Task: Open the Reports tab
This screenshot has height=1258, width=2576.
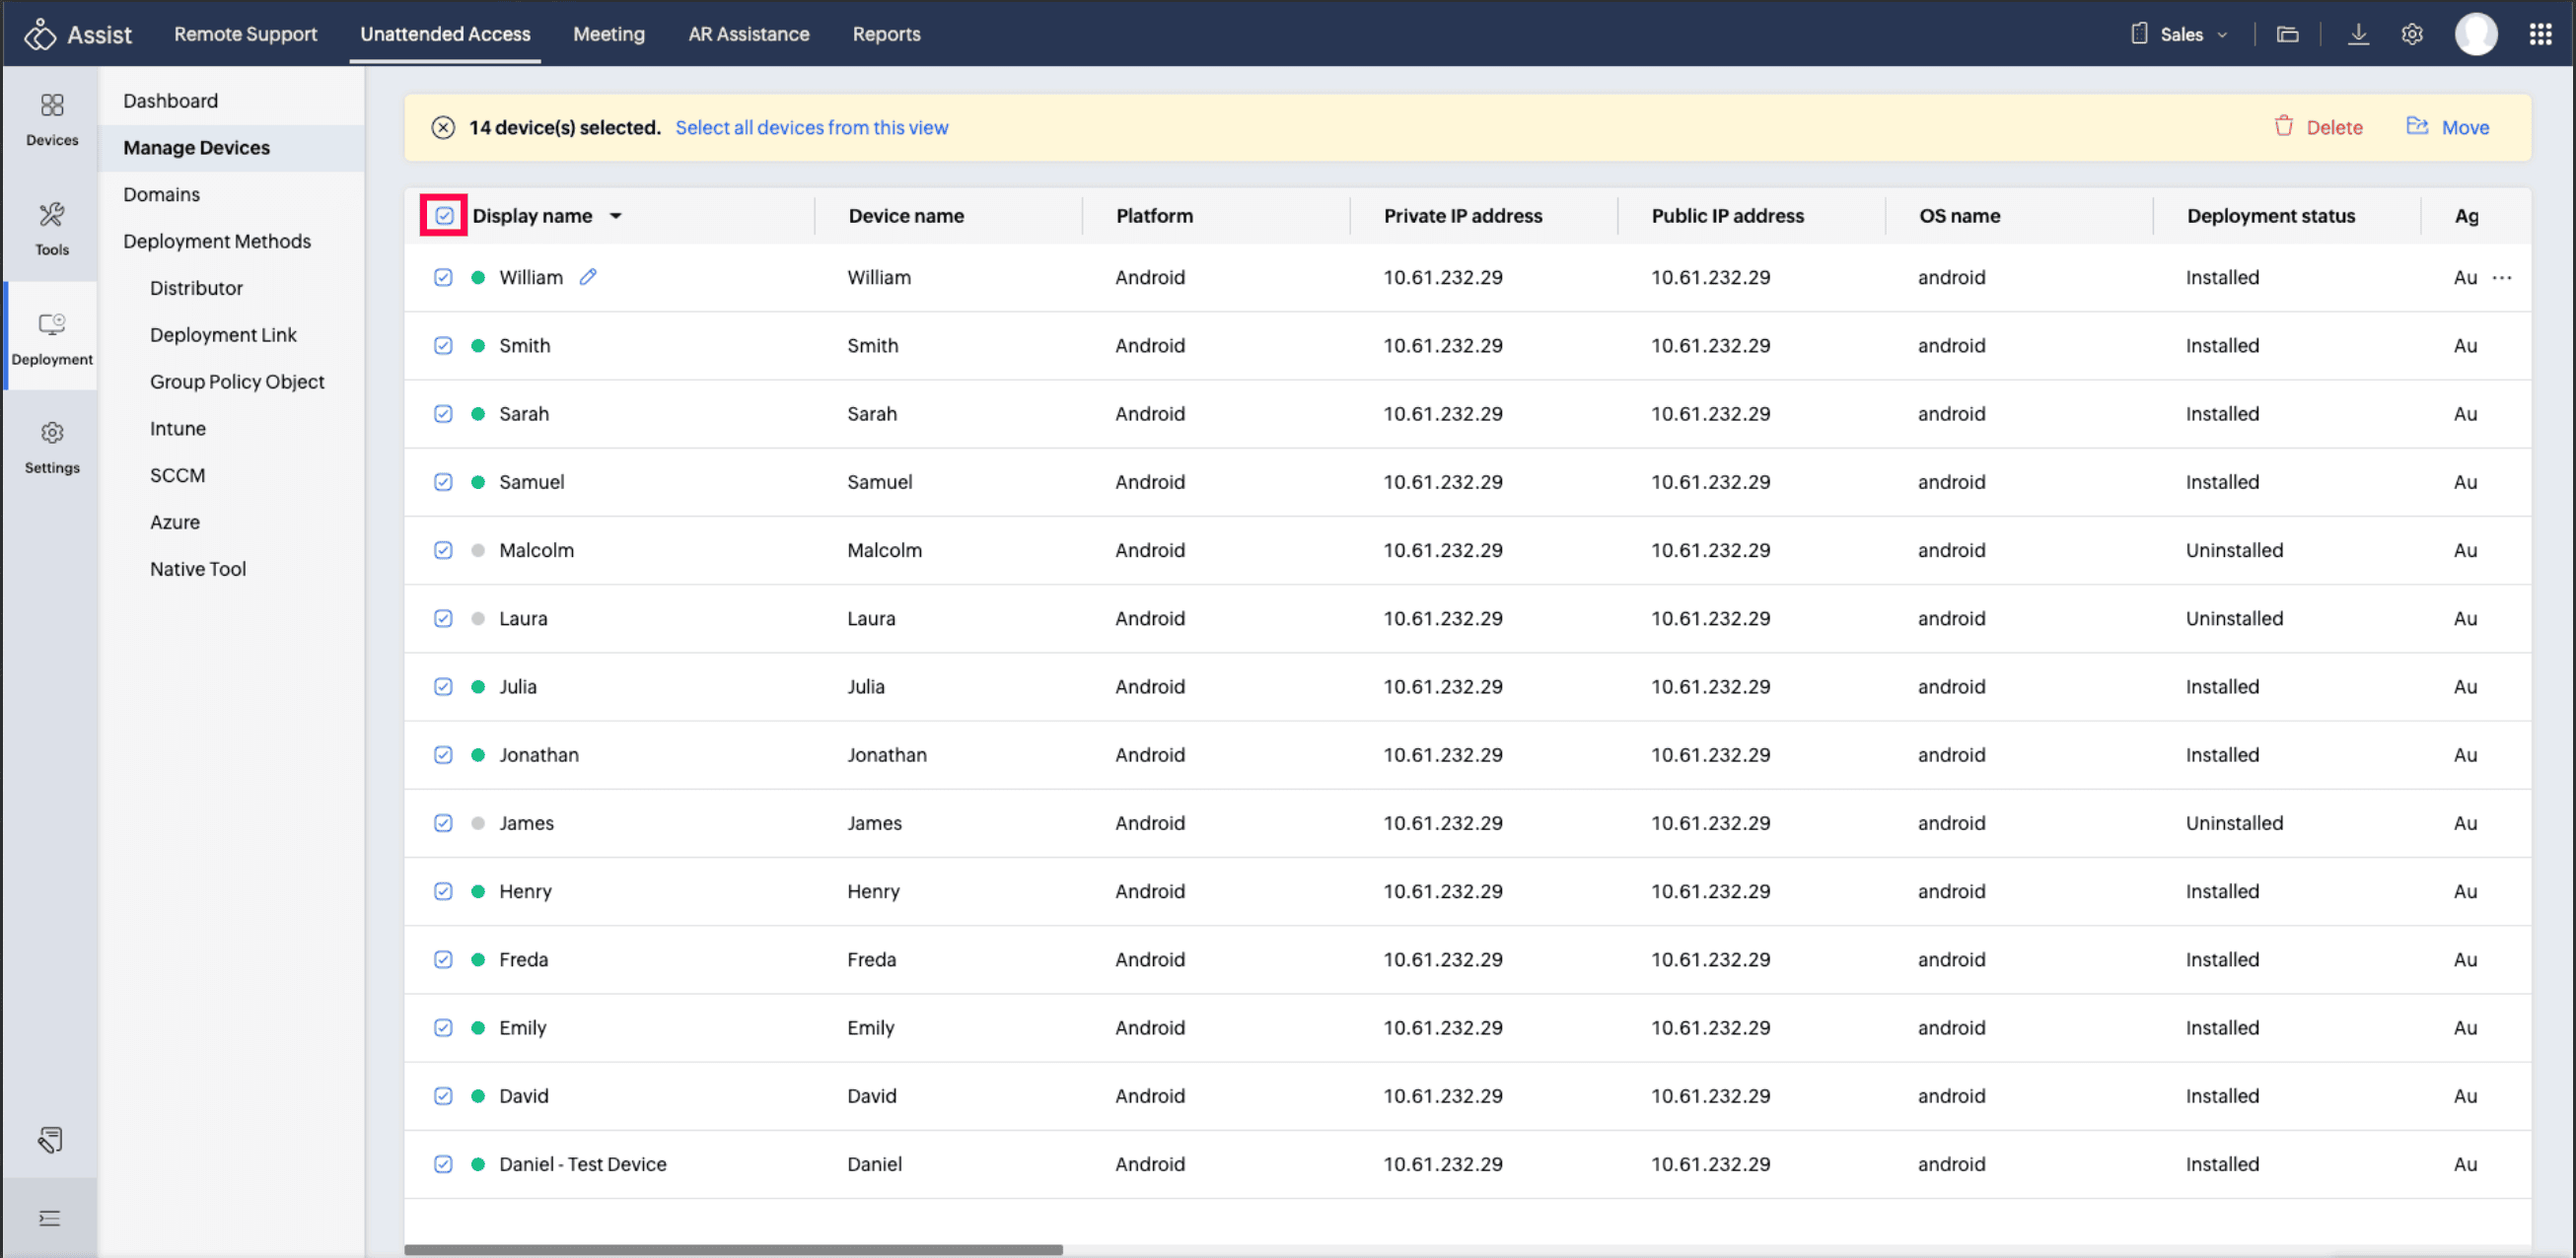Action: (886, 34)
